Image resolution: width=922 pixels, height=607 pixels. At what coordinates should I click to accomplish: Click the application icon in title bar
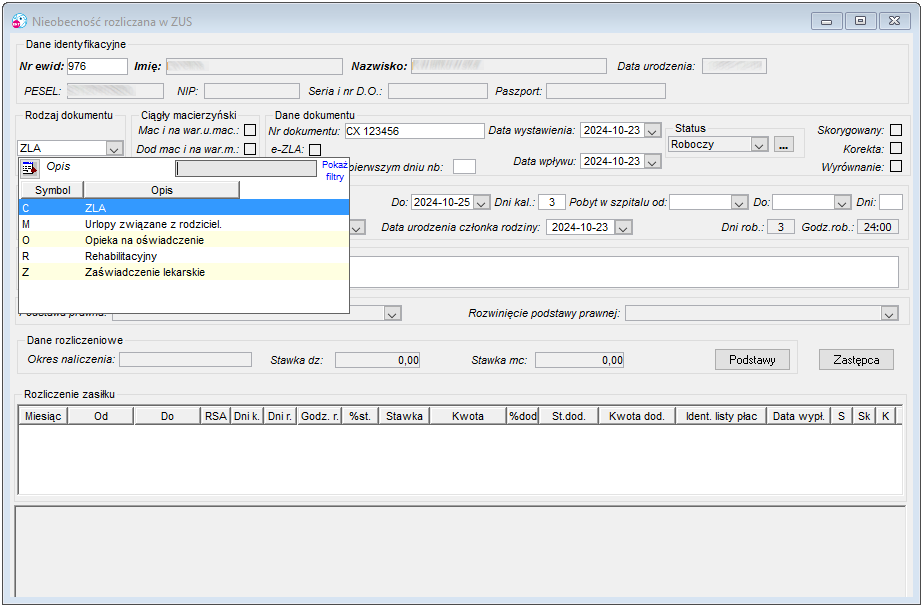pyautogui.click(x=19, y=21)
